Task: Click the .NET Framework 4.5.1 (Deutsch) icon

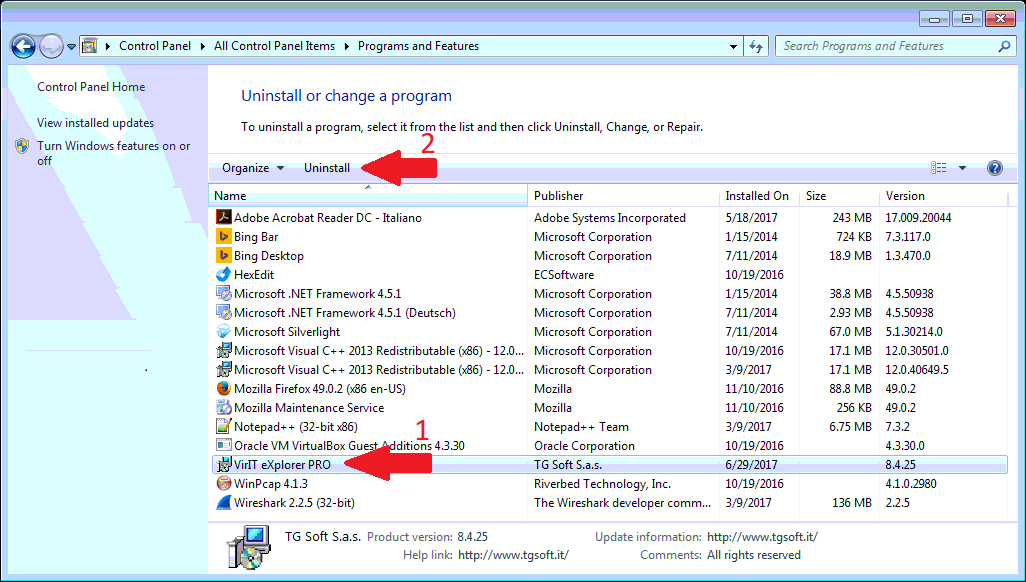Action: point(224,312)
